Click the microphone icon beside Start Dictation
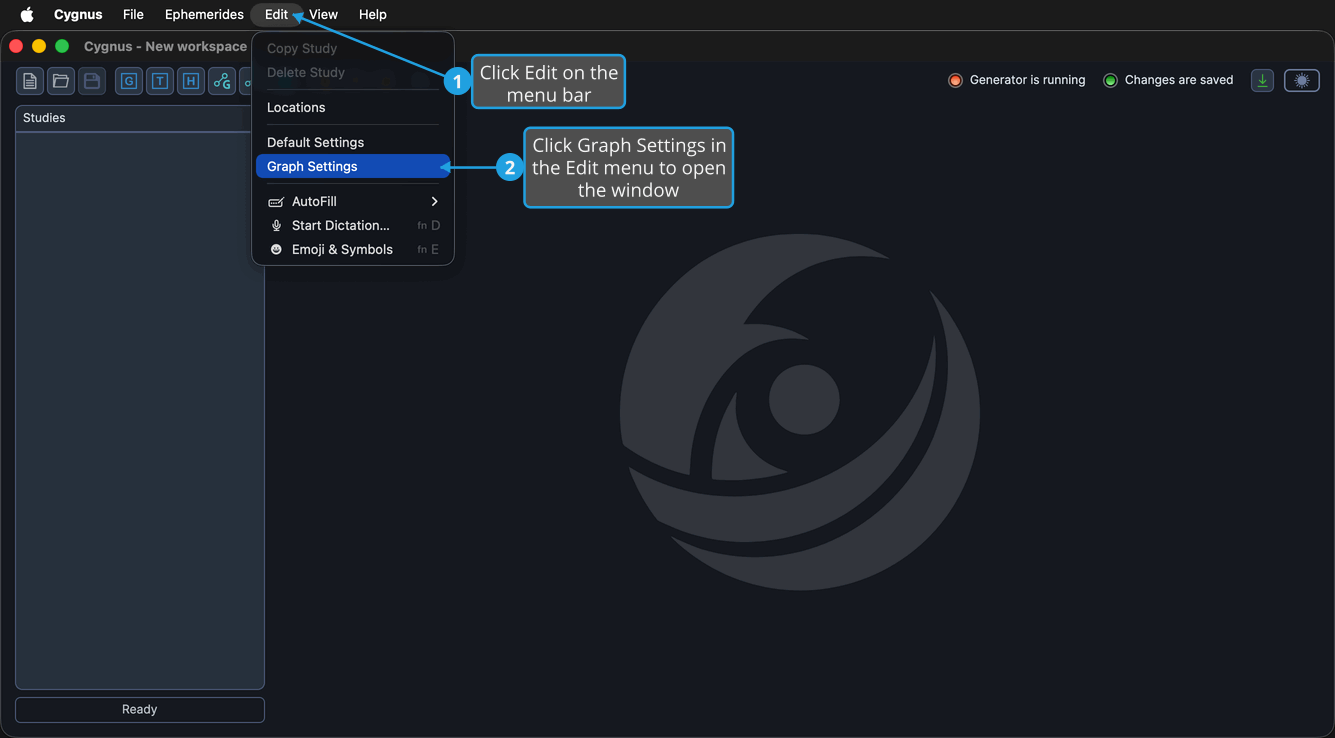The image size is (1335, 738). [276, 226]
